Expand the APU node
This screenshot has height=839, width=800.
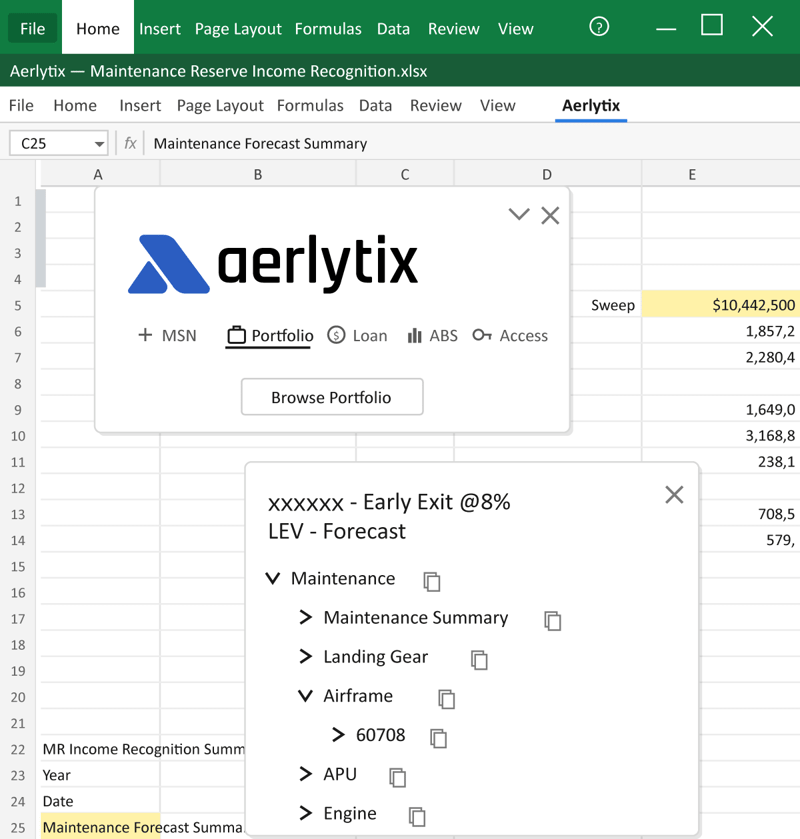tap(305, 774)
